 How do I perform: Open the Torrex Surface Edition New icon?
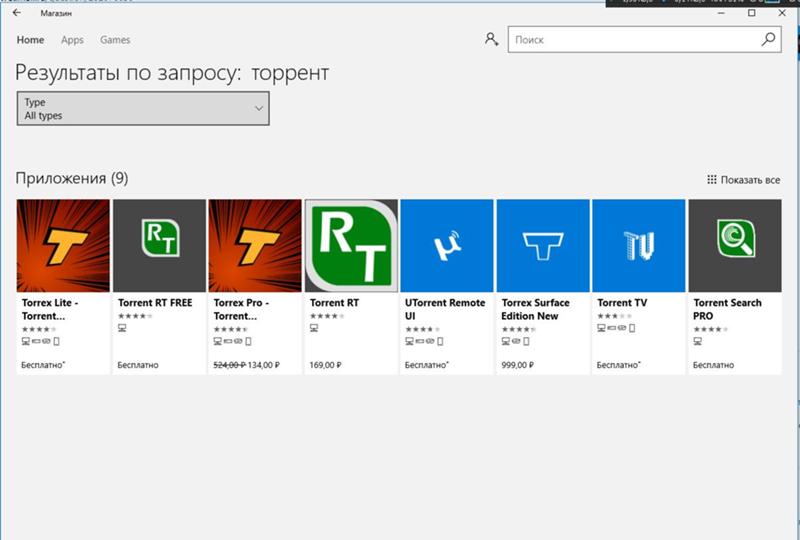coord(543,246)
